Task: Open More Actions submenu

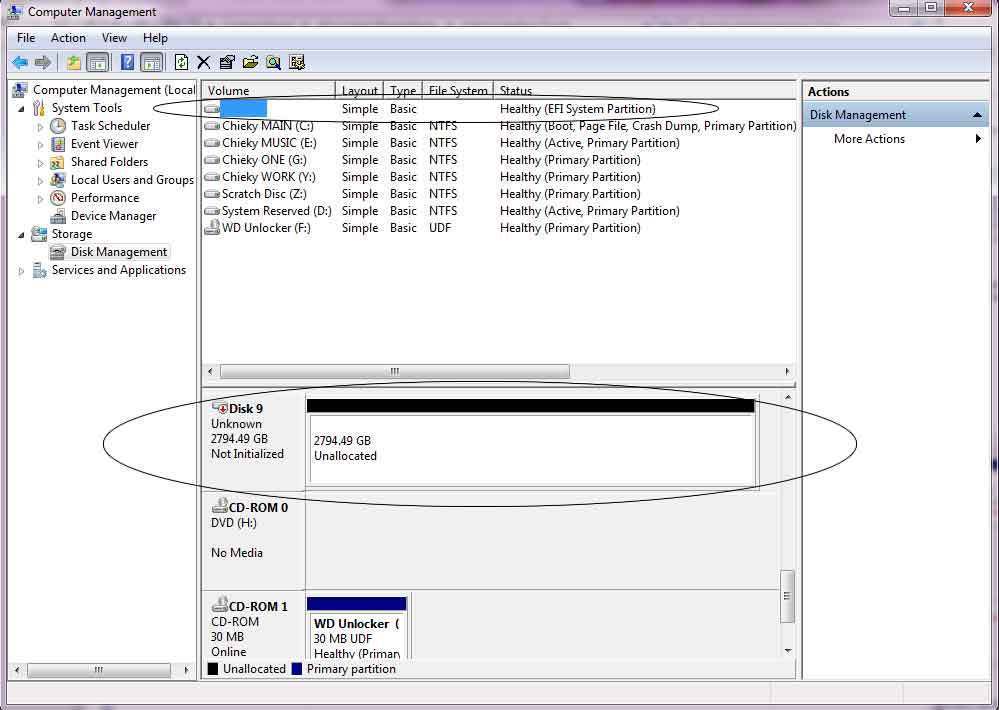Action: pyautogui.click(x=869, y=139)
